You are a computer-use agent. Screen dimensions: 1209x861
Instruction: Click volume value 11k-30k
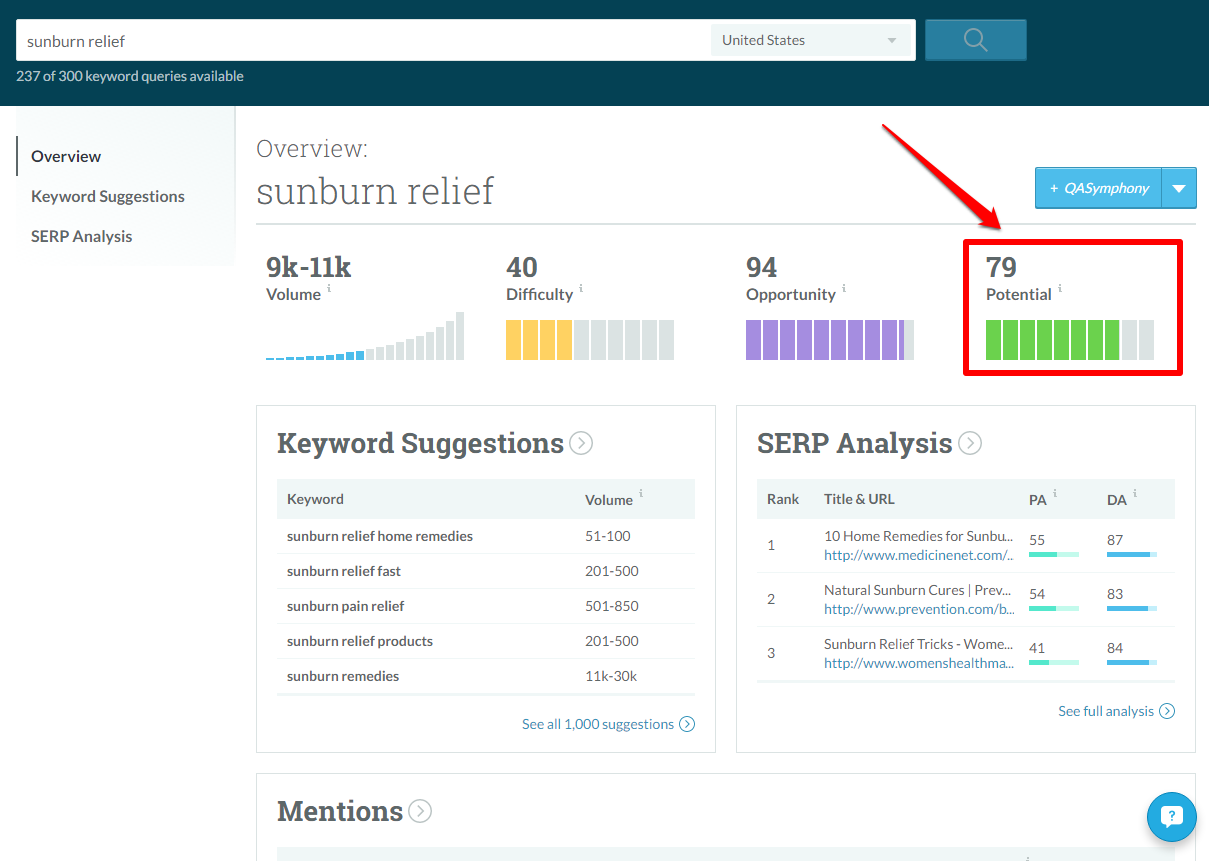tap(611, 676)
